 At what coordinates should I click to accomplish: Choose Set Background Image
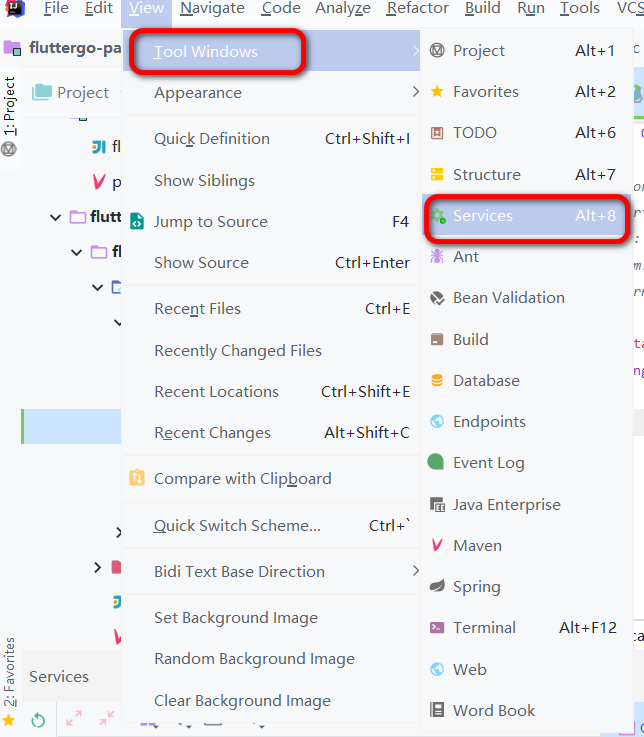pos(272,618)
